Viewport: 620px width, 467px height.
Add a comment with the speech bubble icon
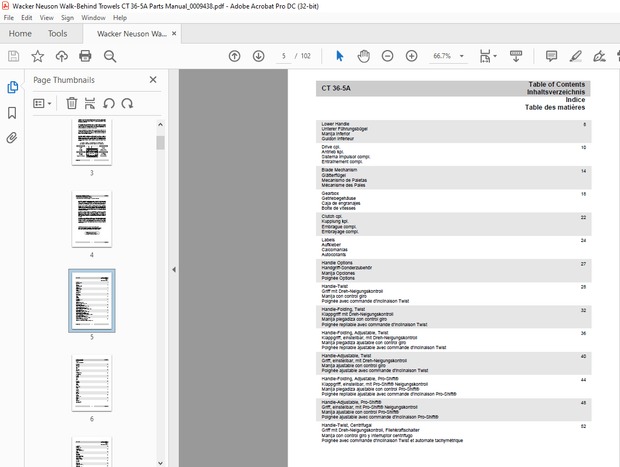[551, 56]
